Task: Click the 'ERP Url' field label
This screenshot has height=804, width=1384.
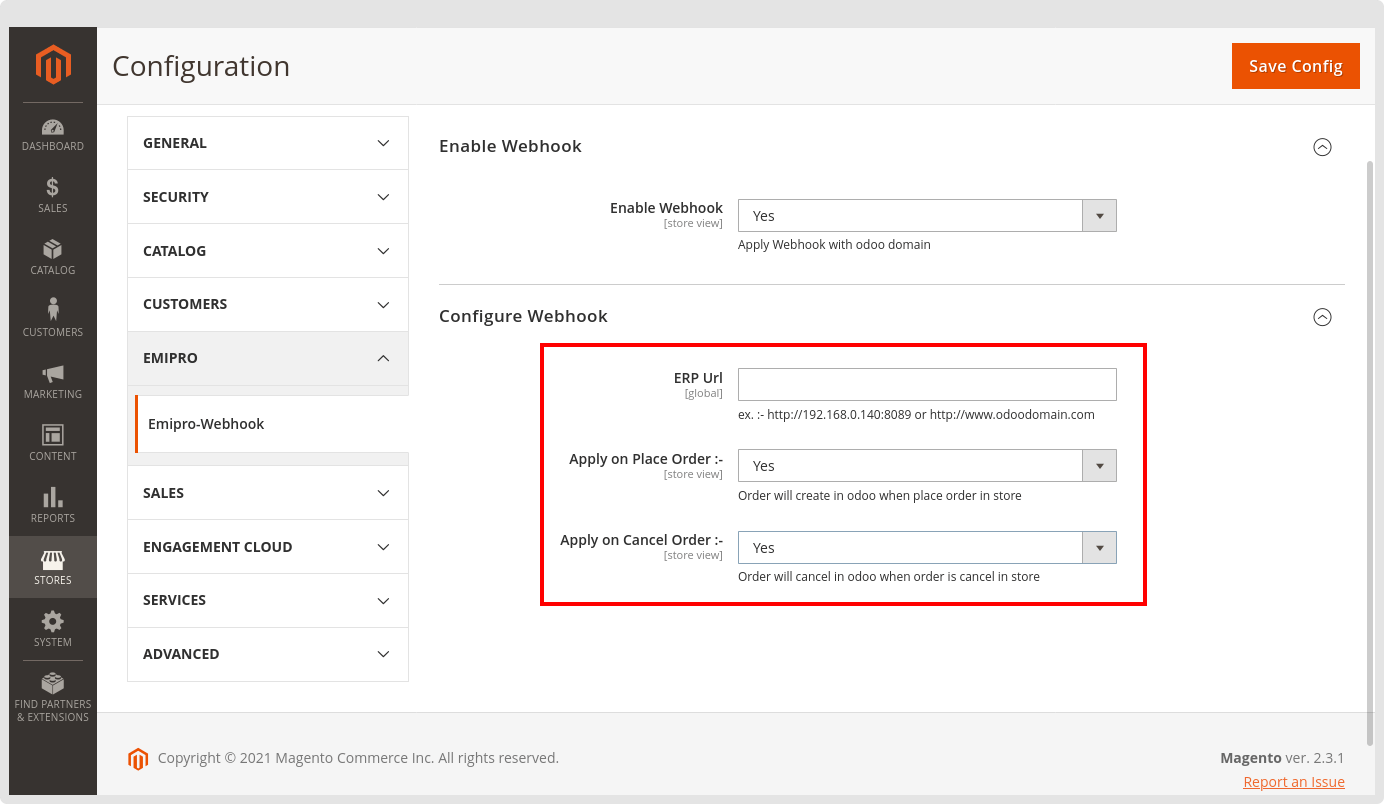Action: (698, 378)
